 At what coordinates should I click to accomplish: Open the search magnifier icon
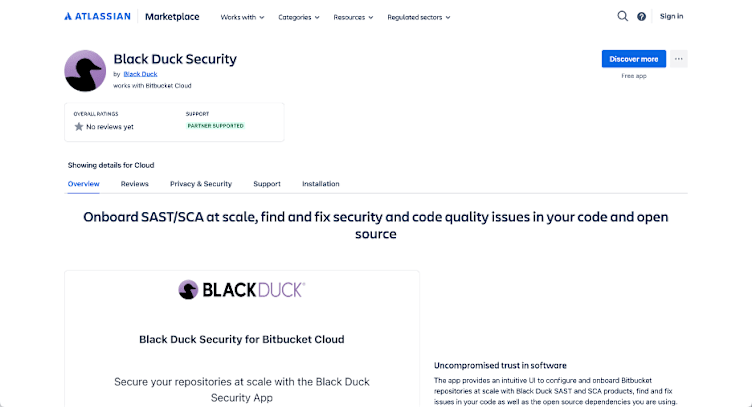click(x=623, y=16)
